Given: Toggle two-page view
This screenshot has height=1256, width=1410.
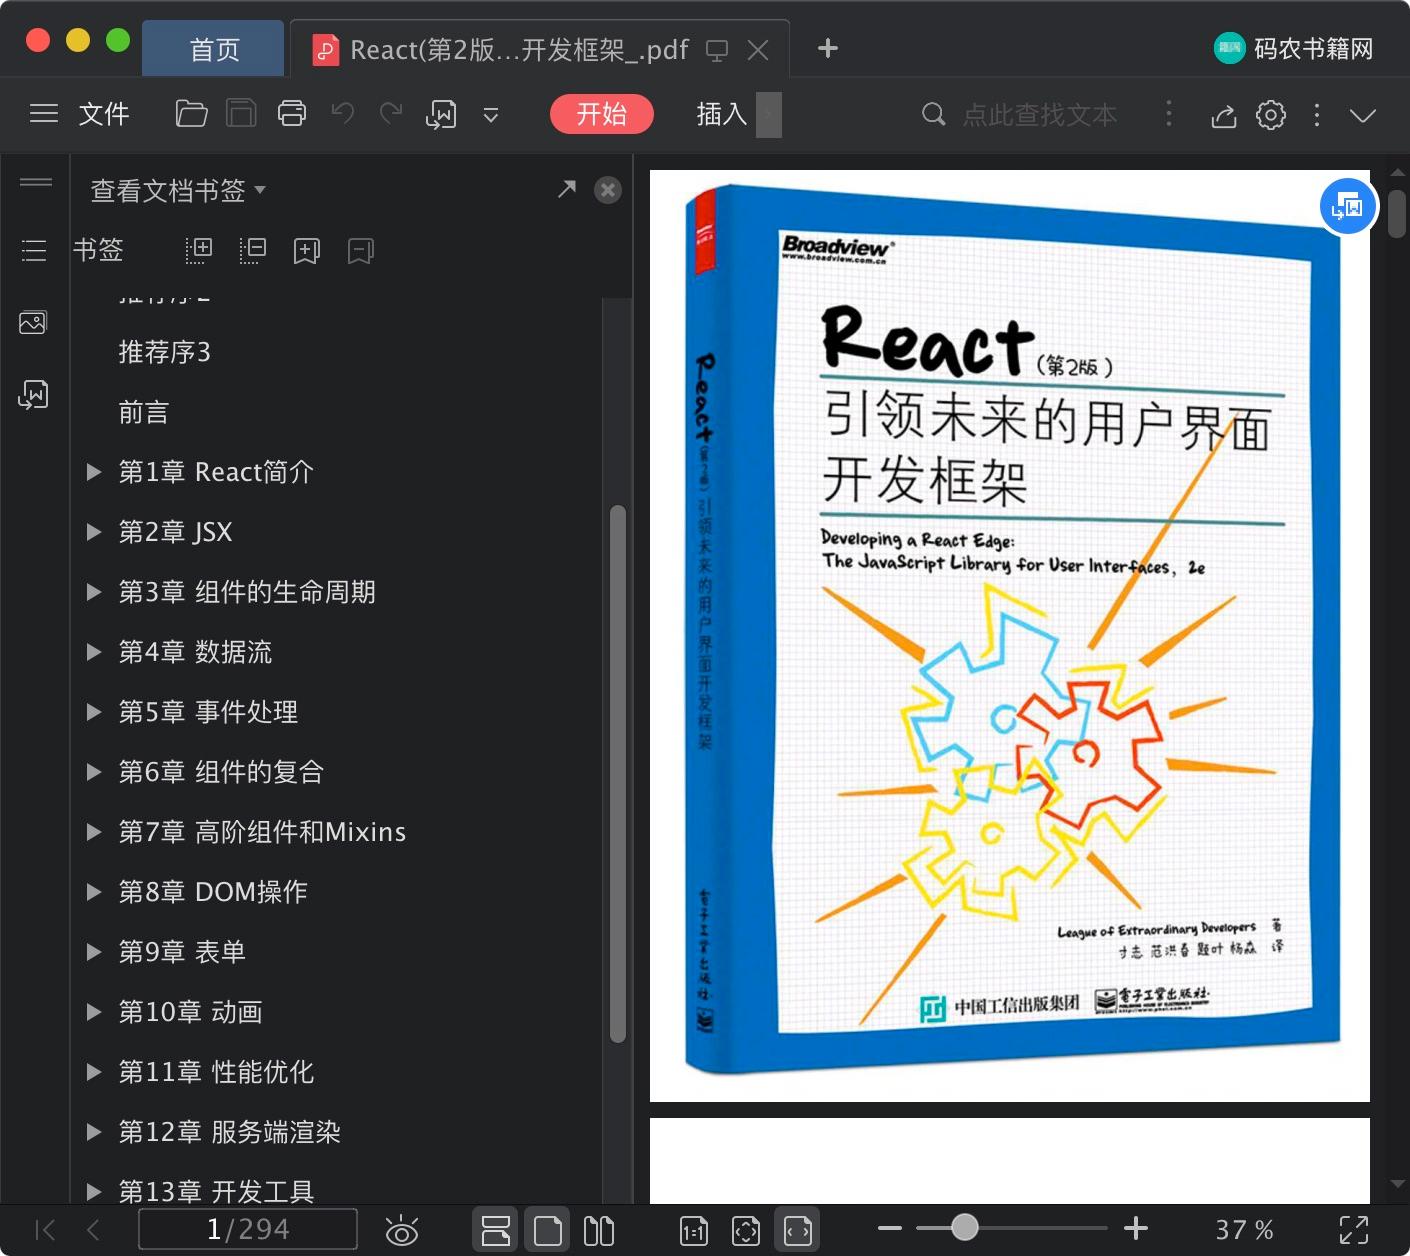Looking at the screenshot, I should click(599, 1231).
